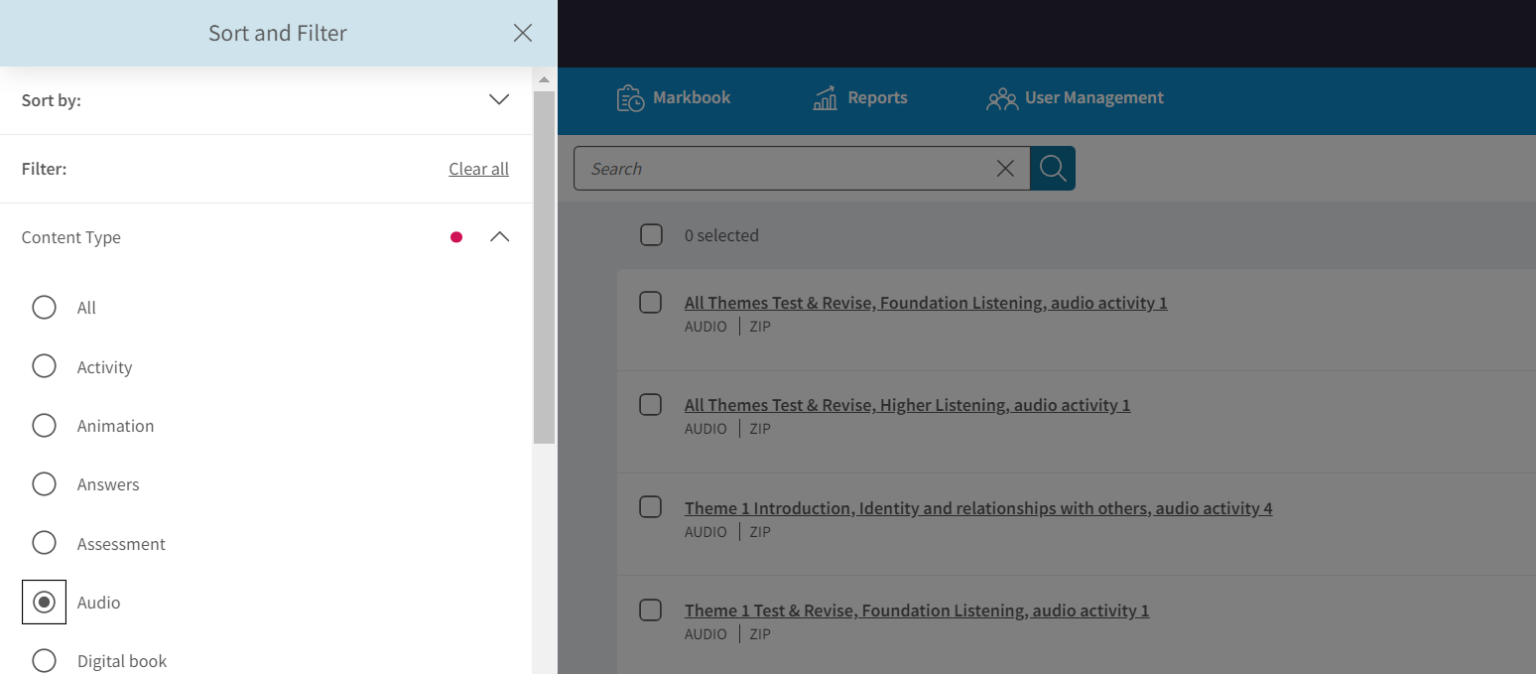This screenshot has height=674, width=1536.
Task: Click the active filter indicator dot on Content Type
Action: (457, 237)
